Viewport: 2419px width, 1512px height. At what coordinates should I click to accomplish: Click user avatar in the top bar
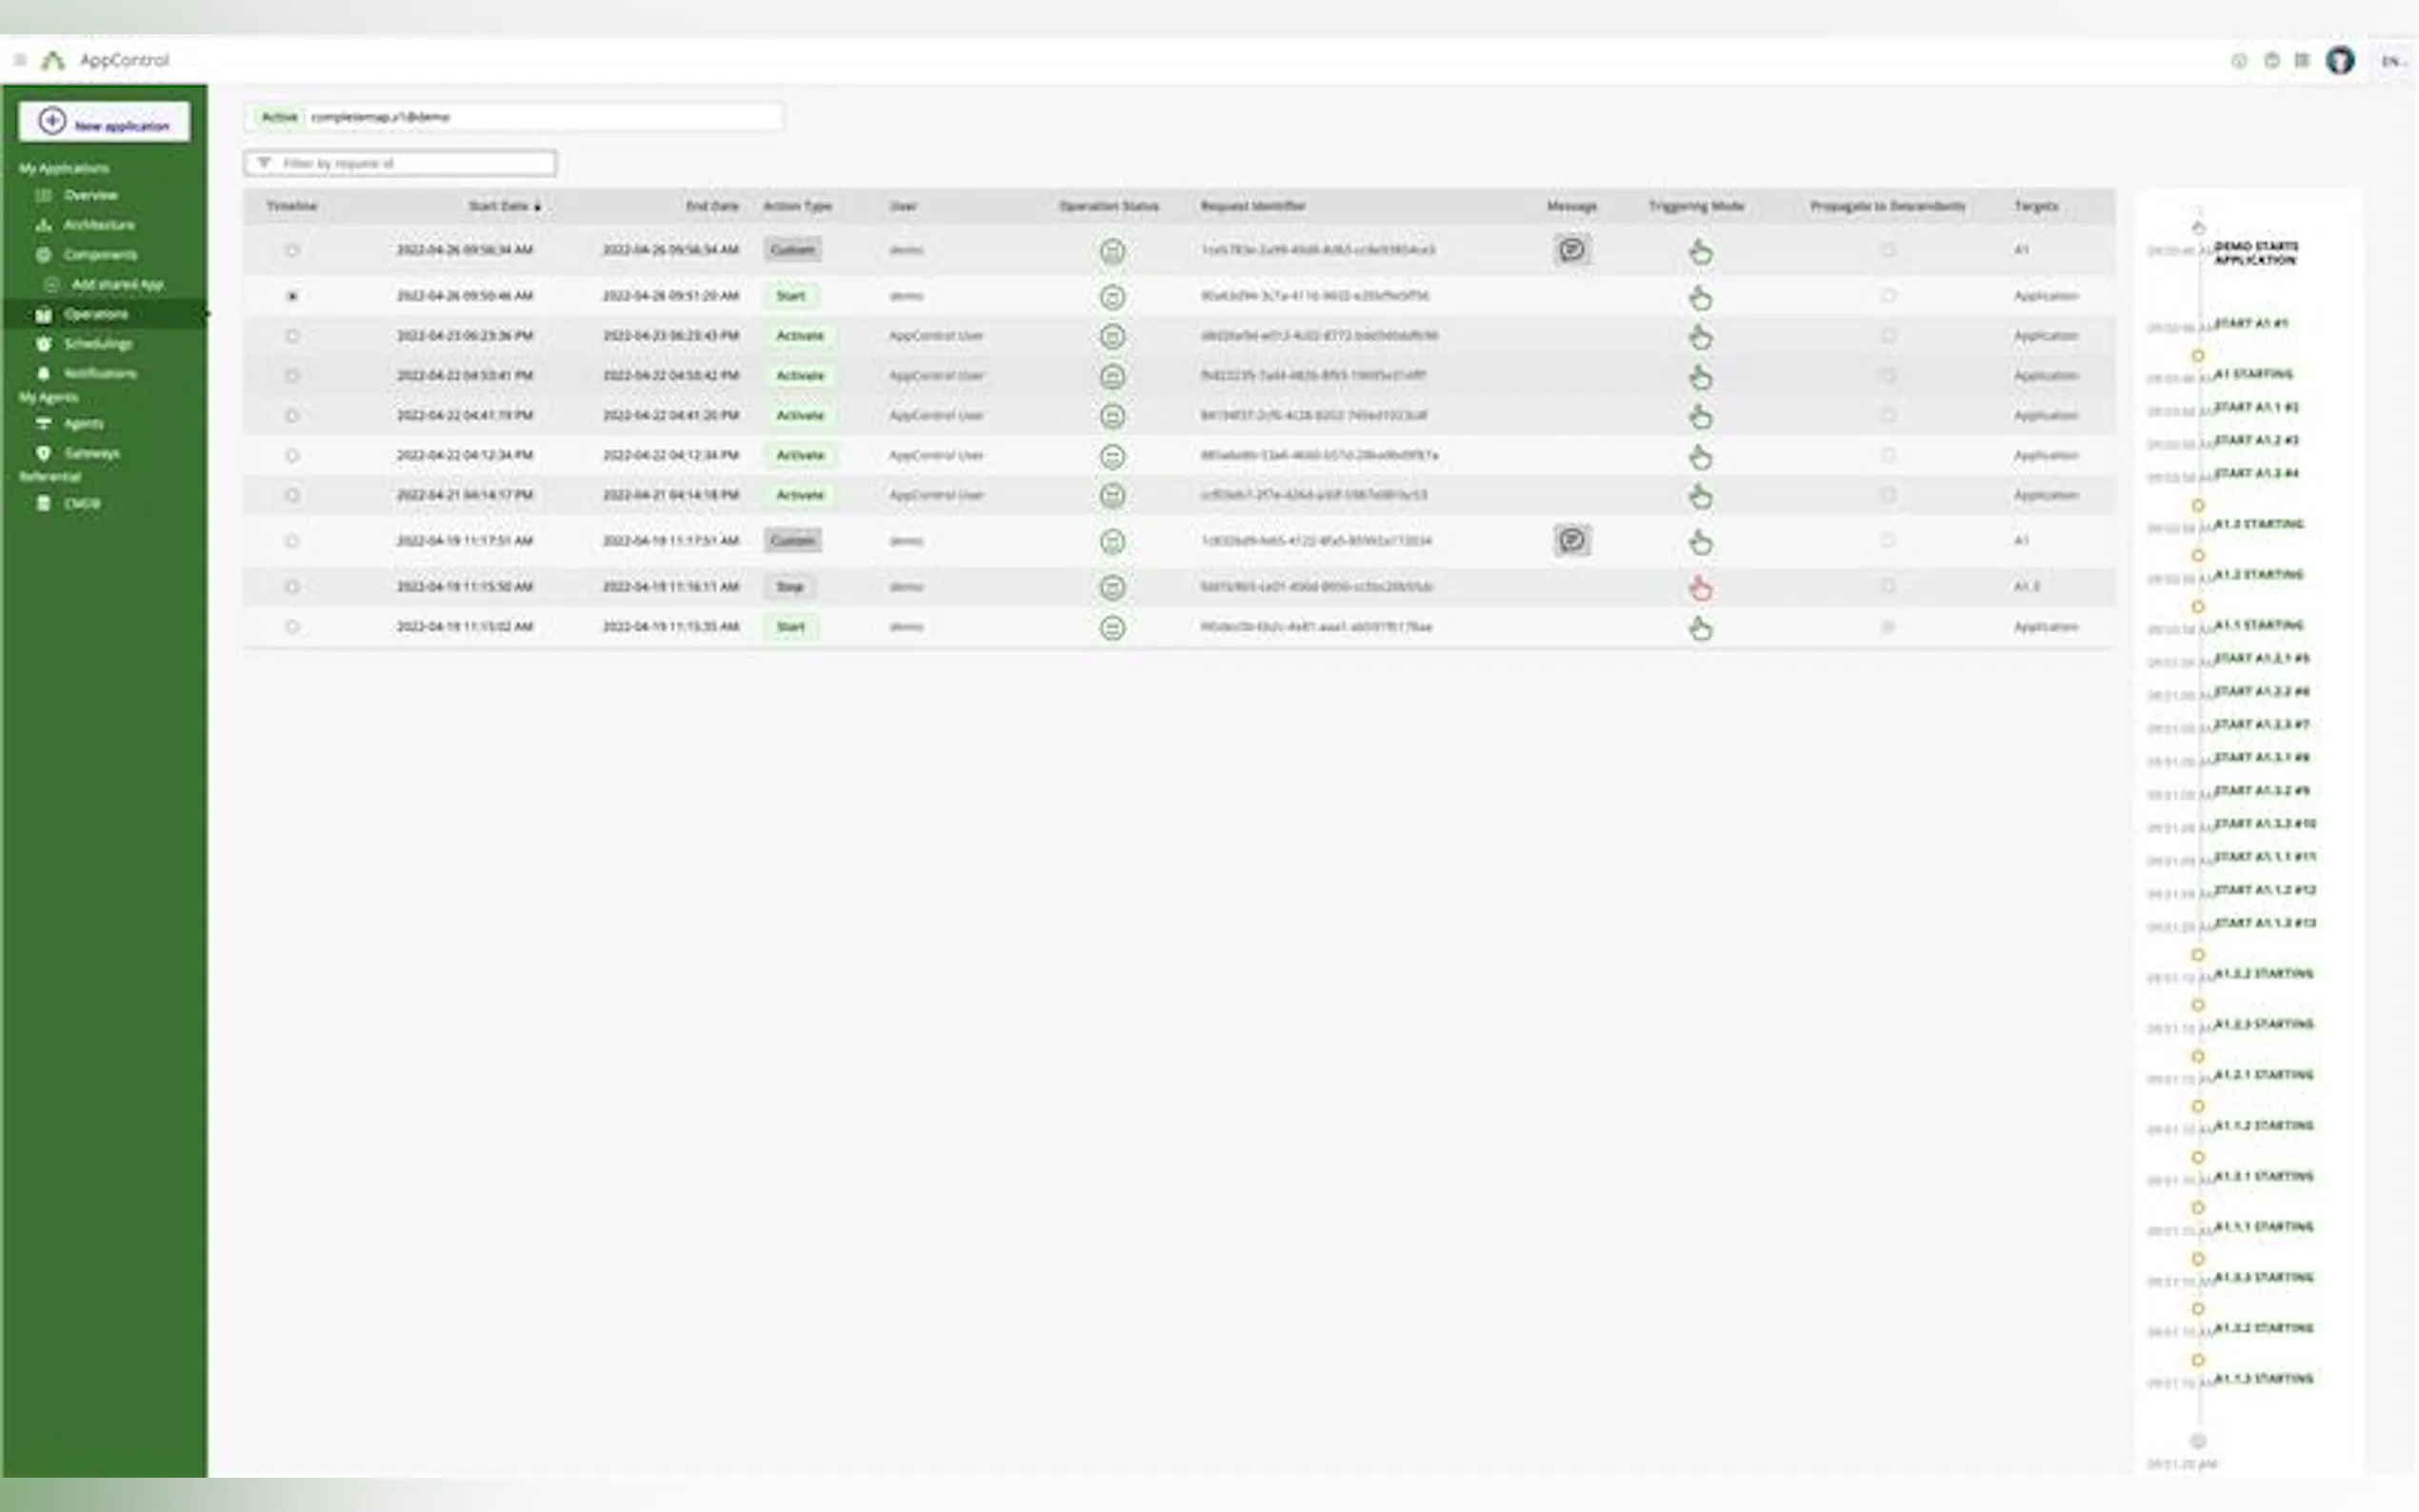pos(2339,61)
